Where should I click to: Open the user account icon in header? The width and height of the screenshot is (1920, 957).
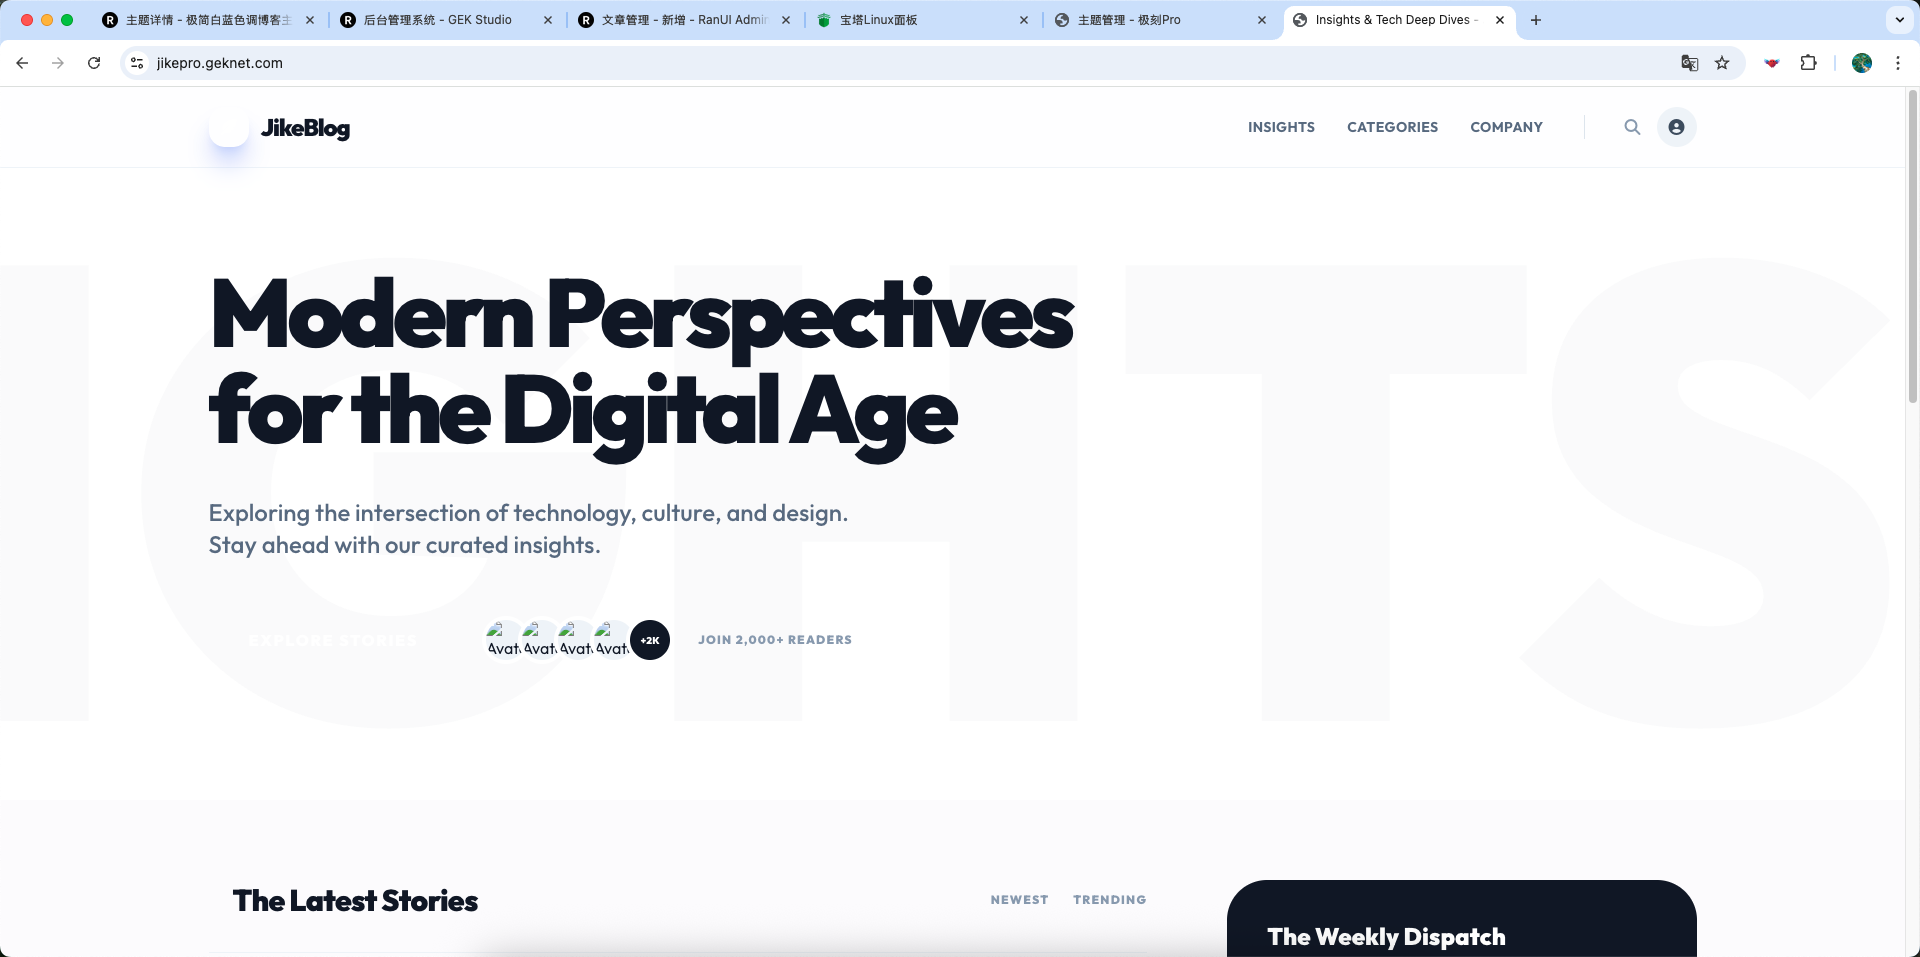(x=1676, y=127)
